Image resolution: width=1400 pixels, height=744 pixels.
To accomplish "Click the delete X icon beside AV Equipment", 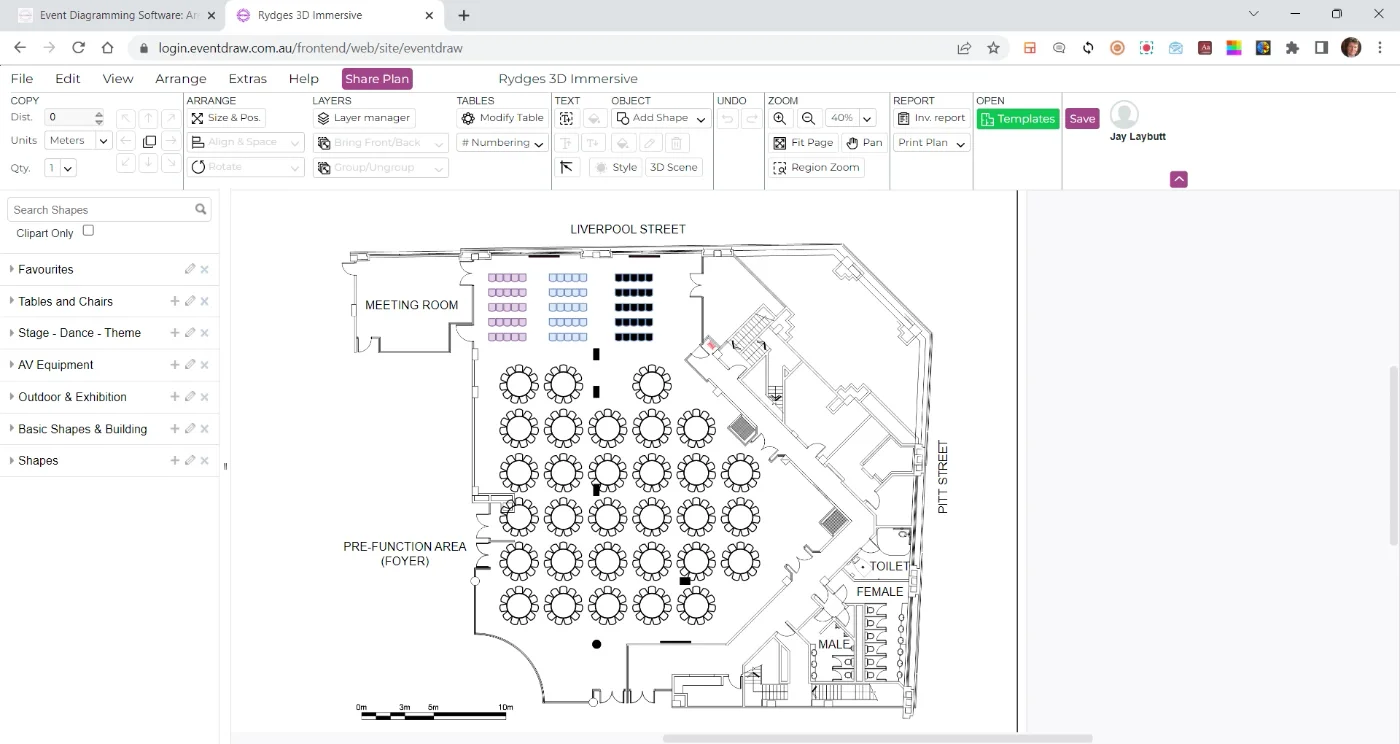I will click(x=205, y=365).
